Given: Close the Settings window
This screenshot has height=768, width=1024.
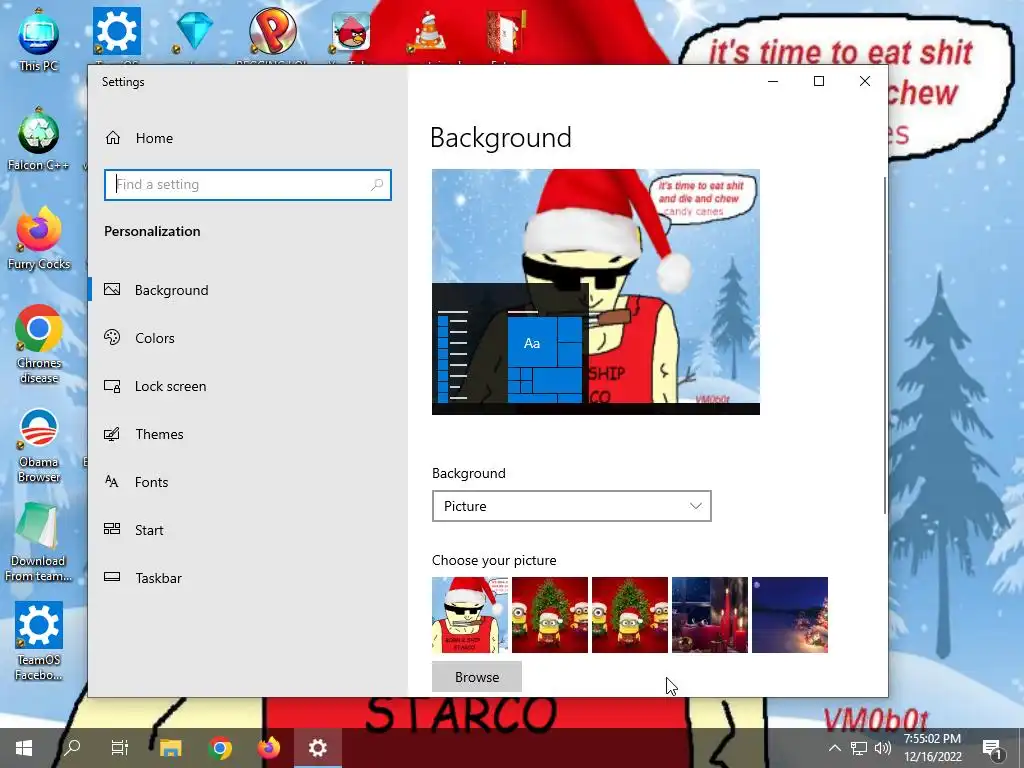Looking at the screenshot, I should pyautogui.click(x=865, y=81).
